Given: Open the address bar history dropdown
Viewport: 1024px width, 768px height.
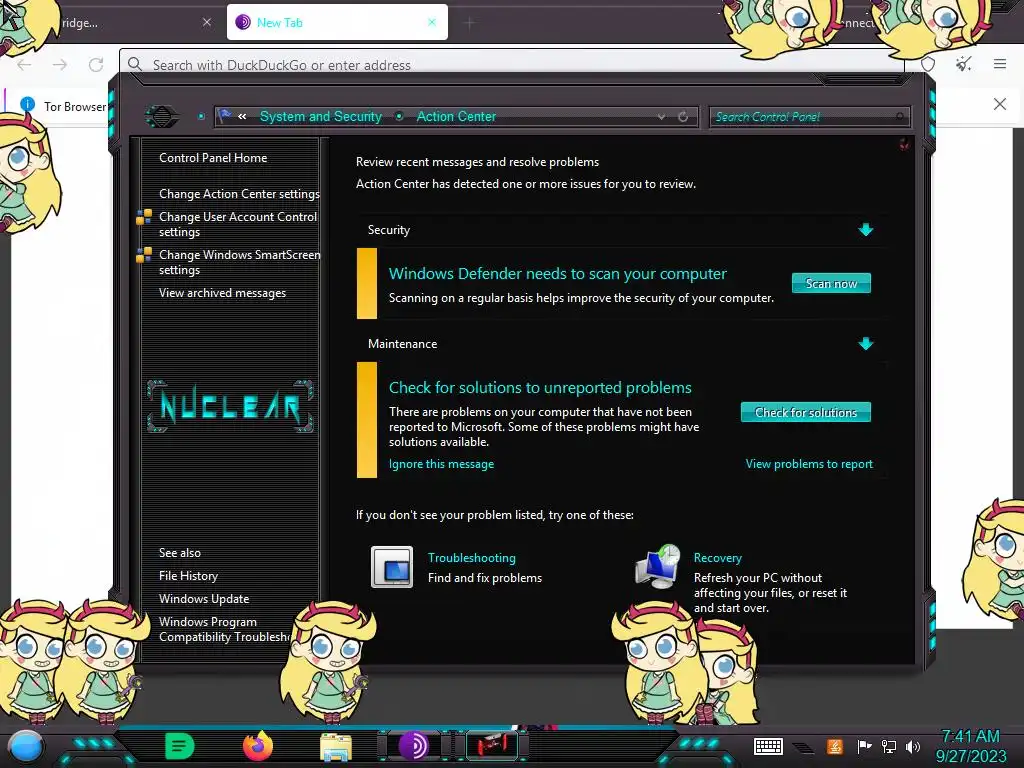Looking at the screenshot, I should pyautogui.click(x=662, y=116).
